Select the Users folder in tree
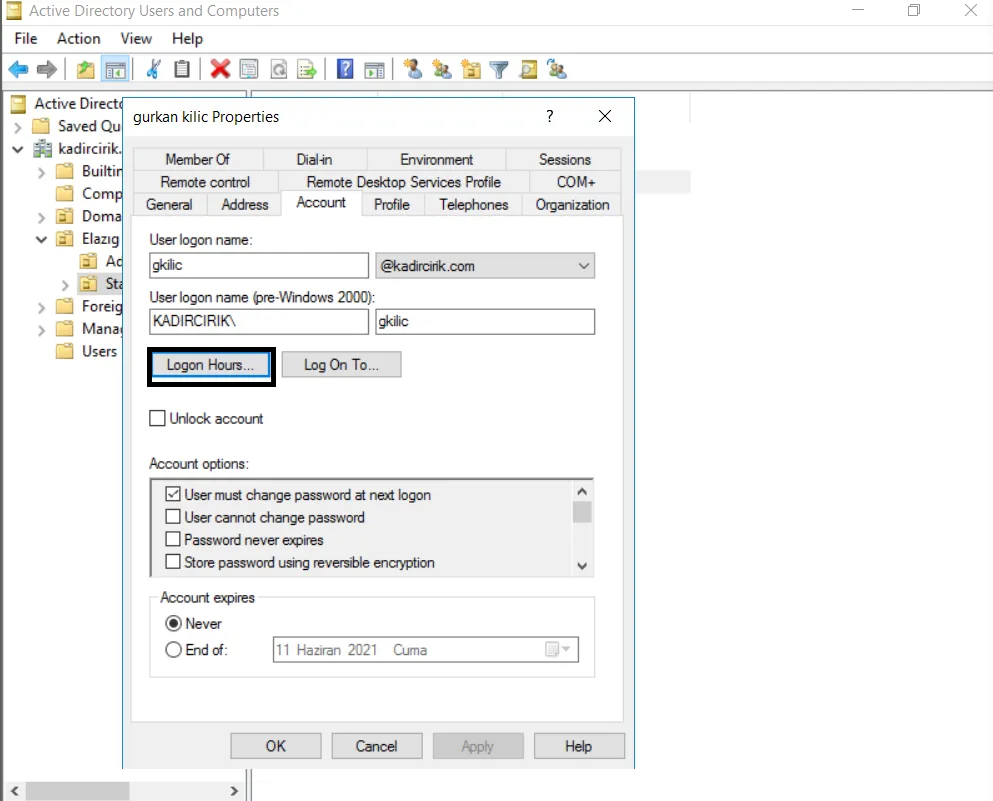The width and height of the screenshot is (993, 801). point(99,351)
